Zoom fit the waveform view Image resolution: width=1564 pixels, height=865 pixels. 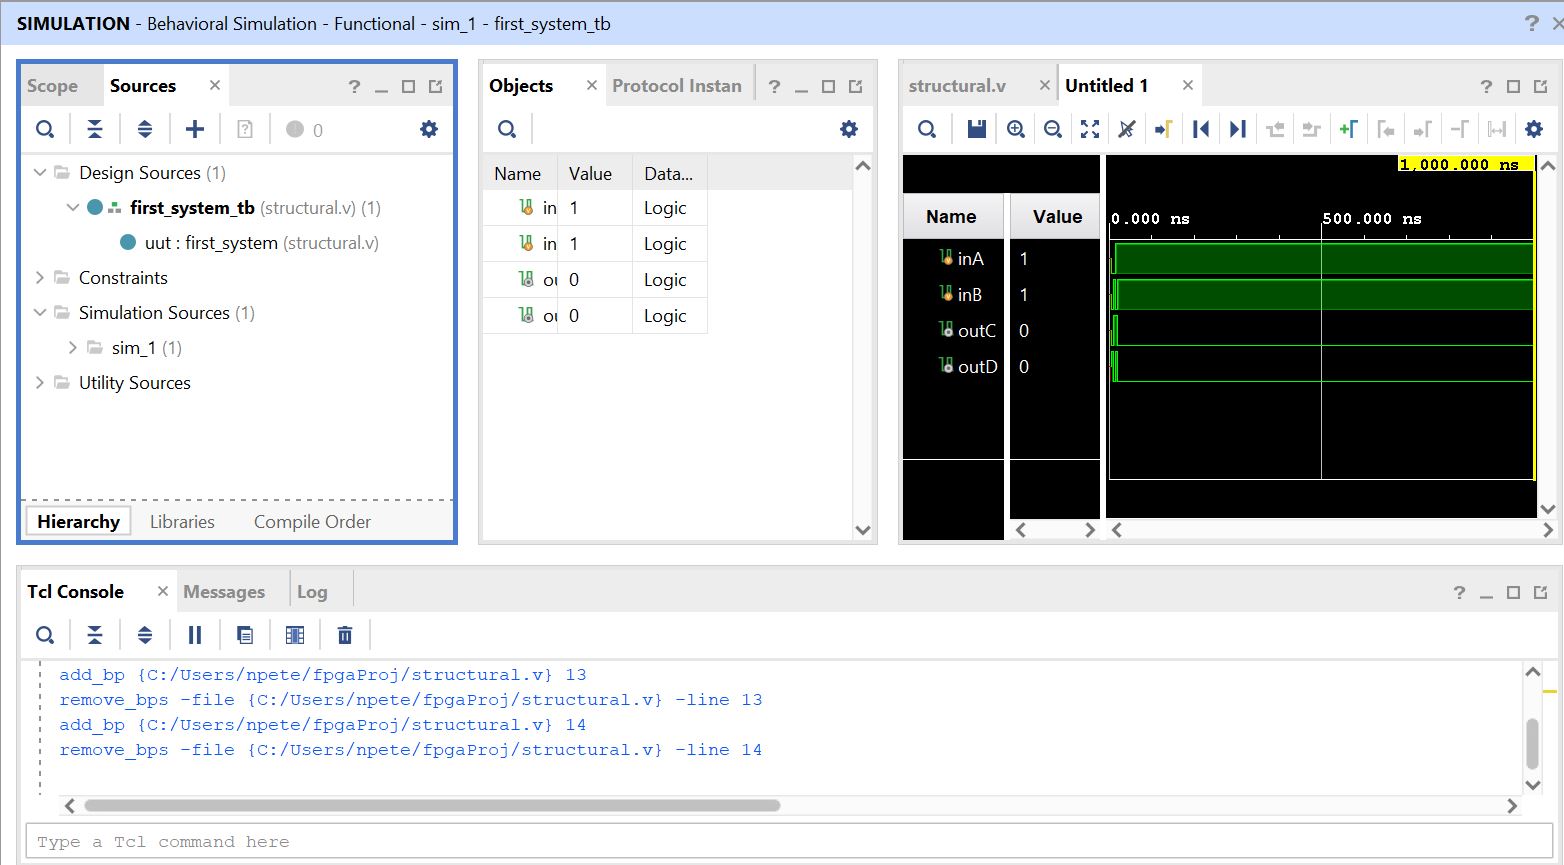tap(1090, 129)
